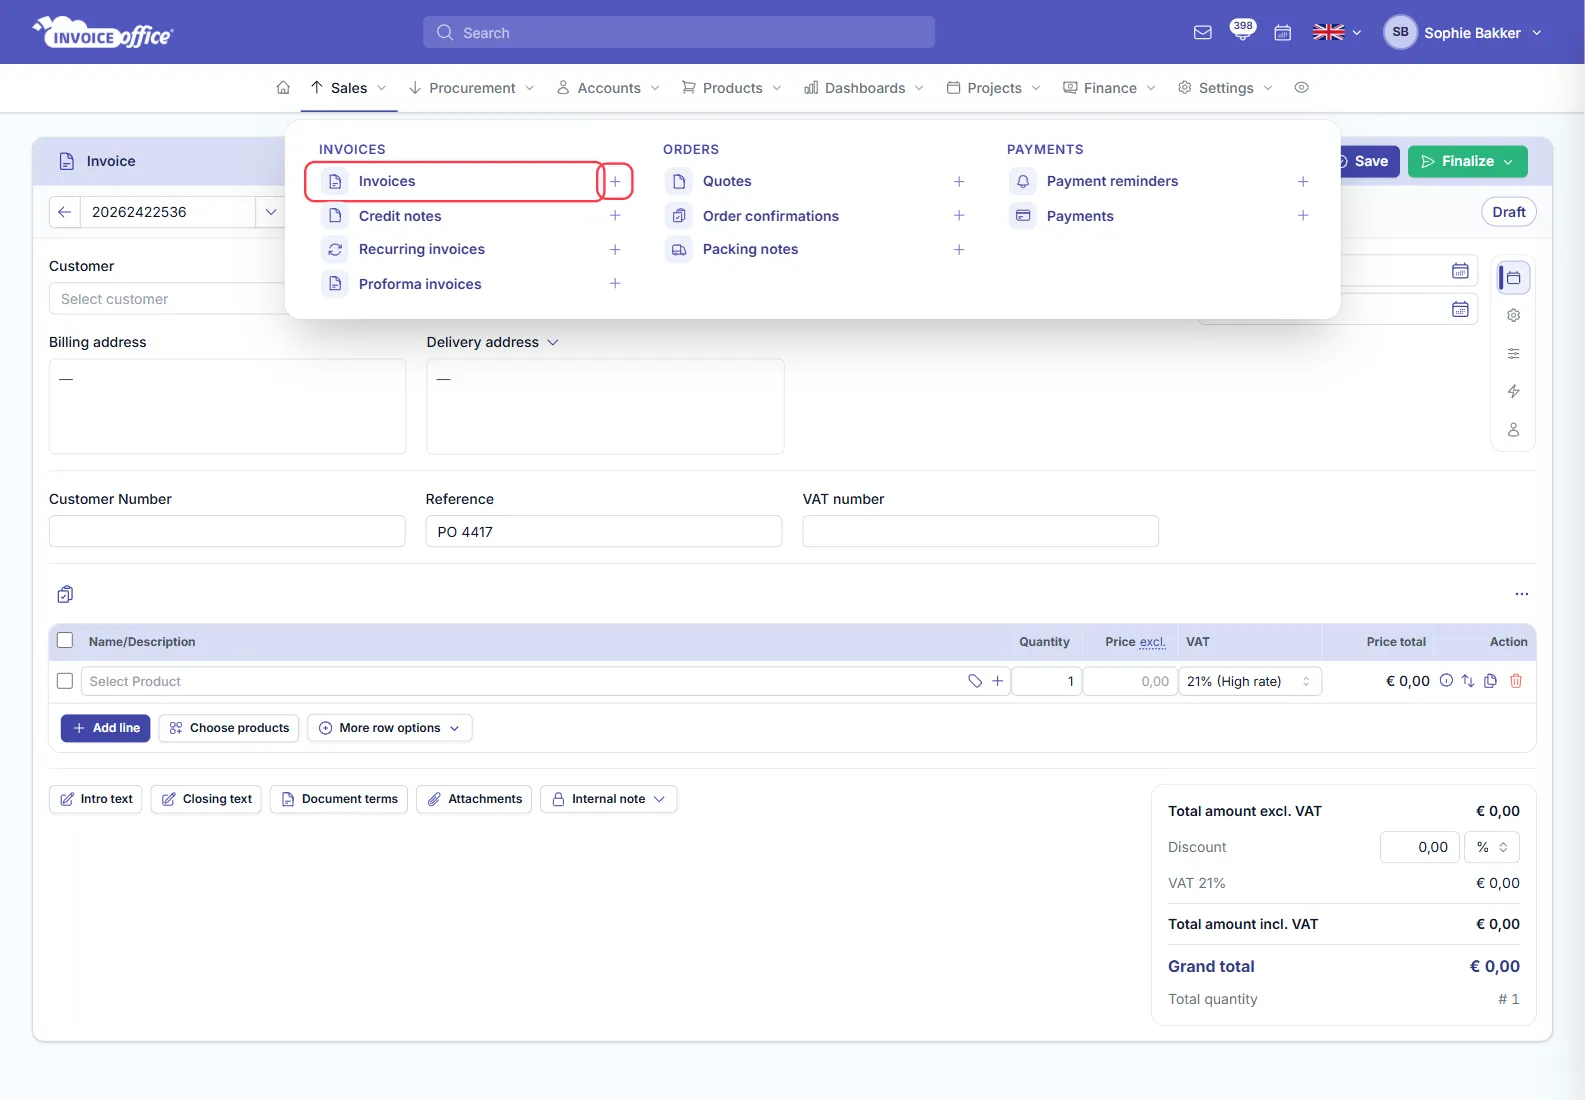
Task: Open the Finalize button dropdown
Action: pos(1508,161)
